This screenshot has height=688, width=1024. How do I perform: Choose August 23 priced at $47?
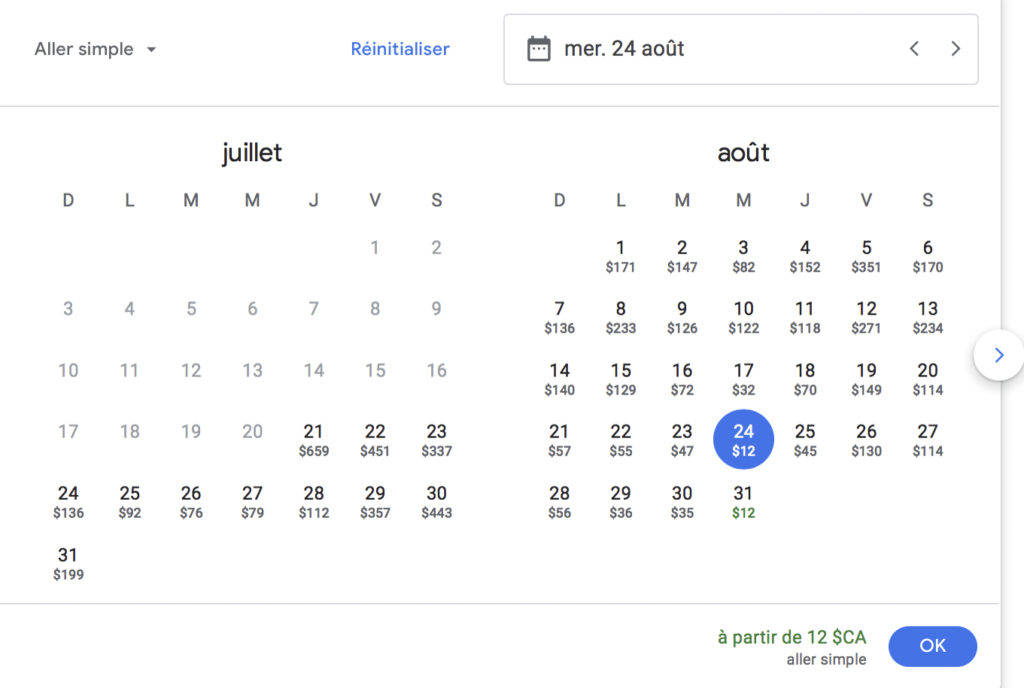point(682,440)
